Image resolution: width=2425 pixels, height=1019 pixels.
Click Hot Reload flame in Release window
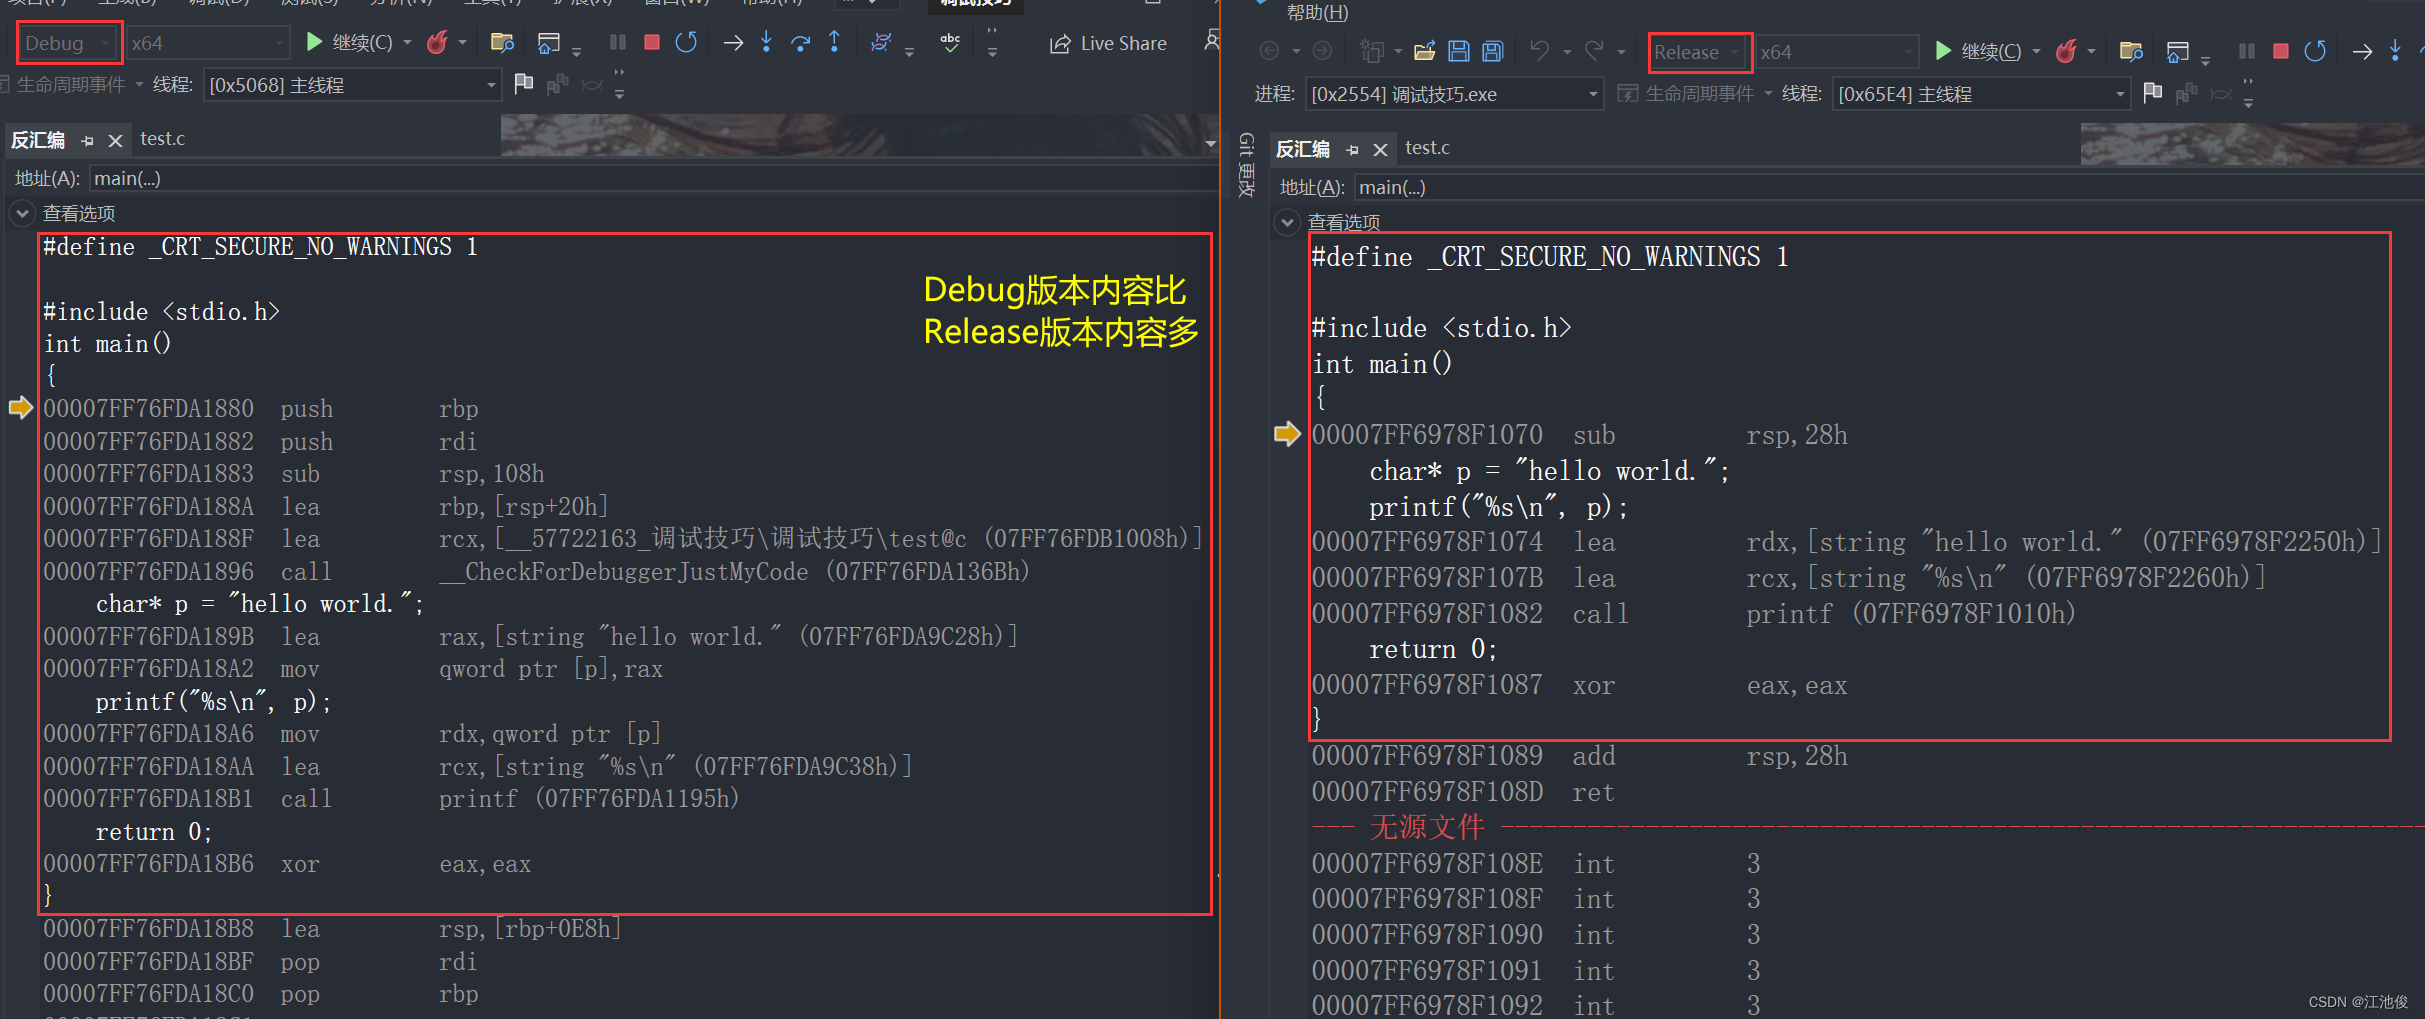point(2066,51)
